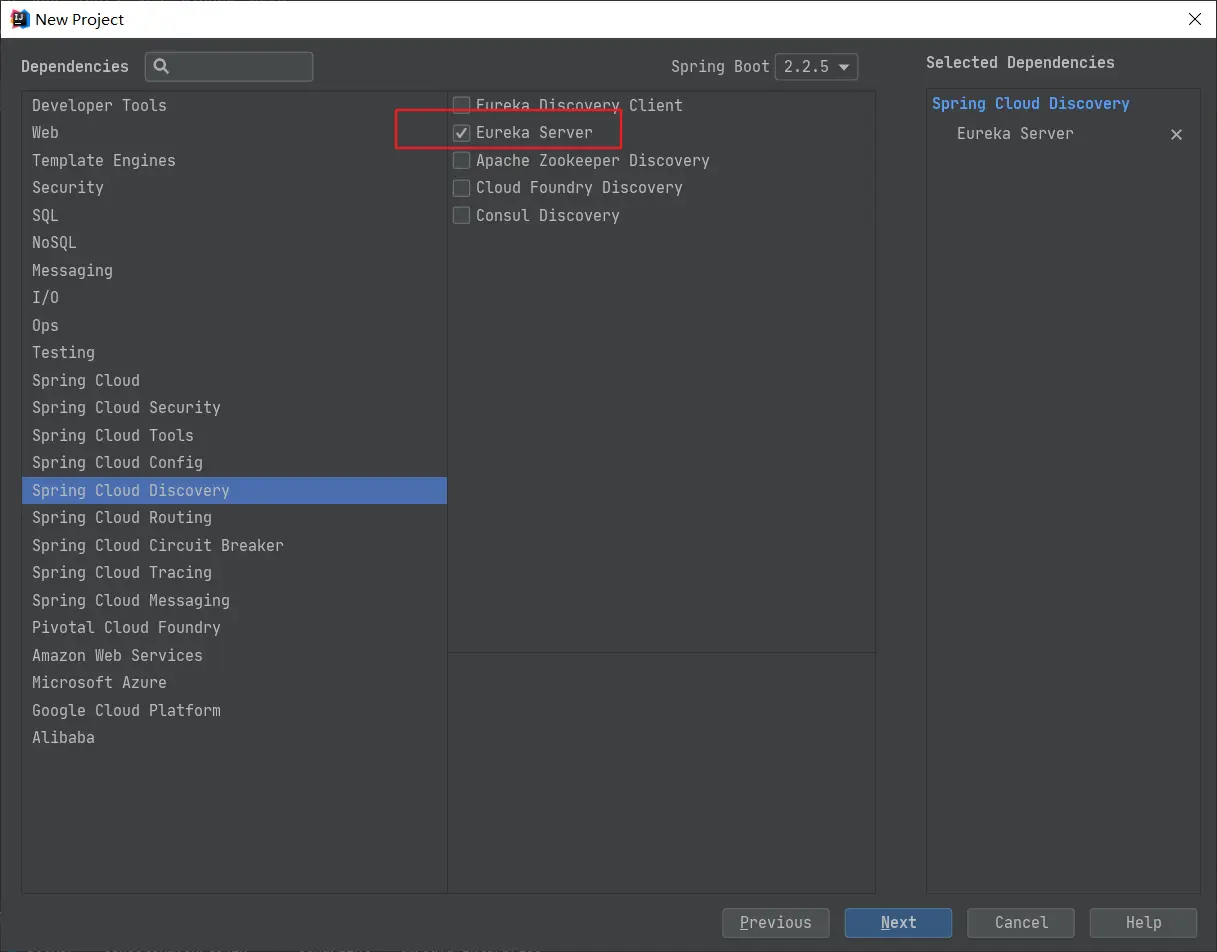Select Pivotal Cloud Foundry category
Image resolution: width=1217 pixels, height=952 pixels.
(x=234, y=628)
